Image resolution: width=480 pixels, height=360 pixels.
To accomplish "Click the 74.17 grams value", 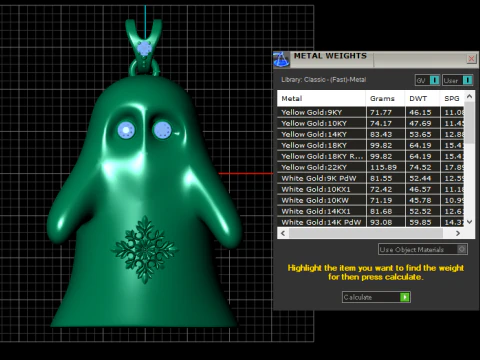I will tap(381, 123).
